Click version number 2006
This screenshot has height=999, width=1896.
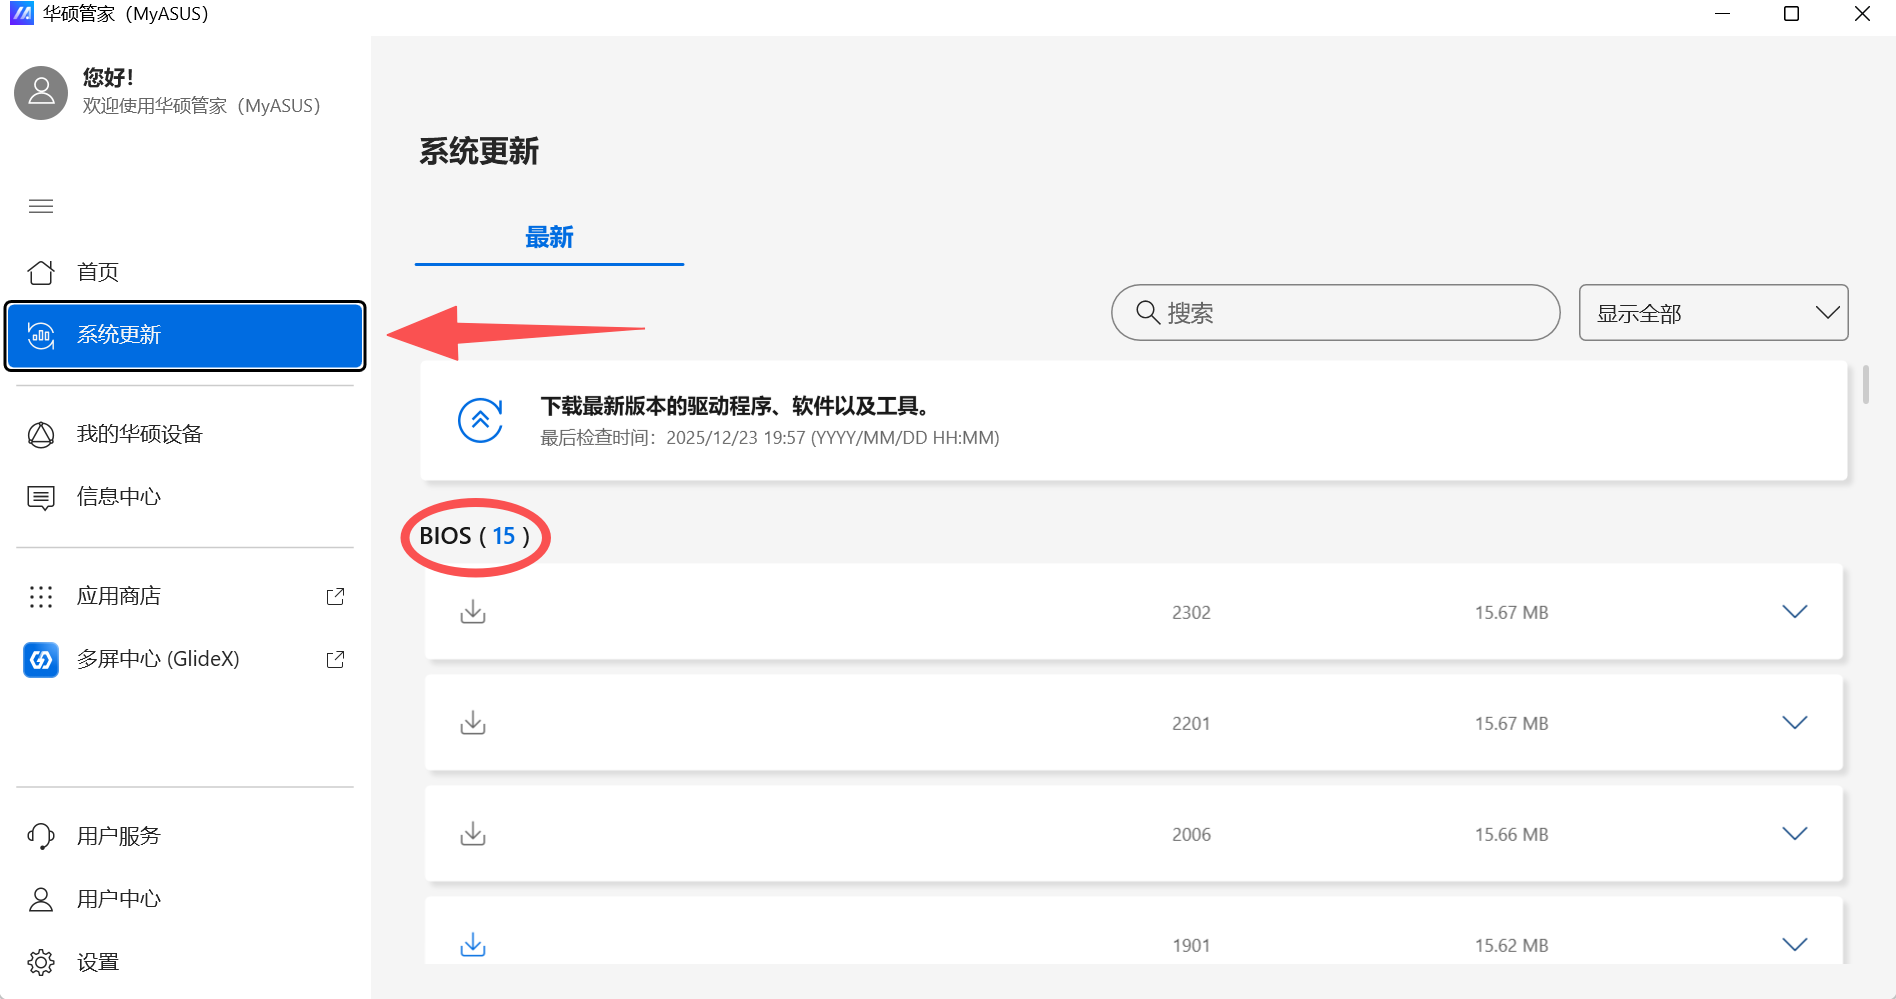pyautogui.click(x=1191, y=835)
